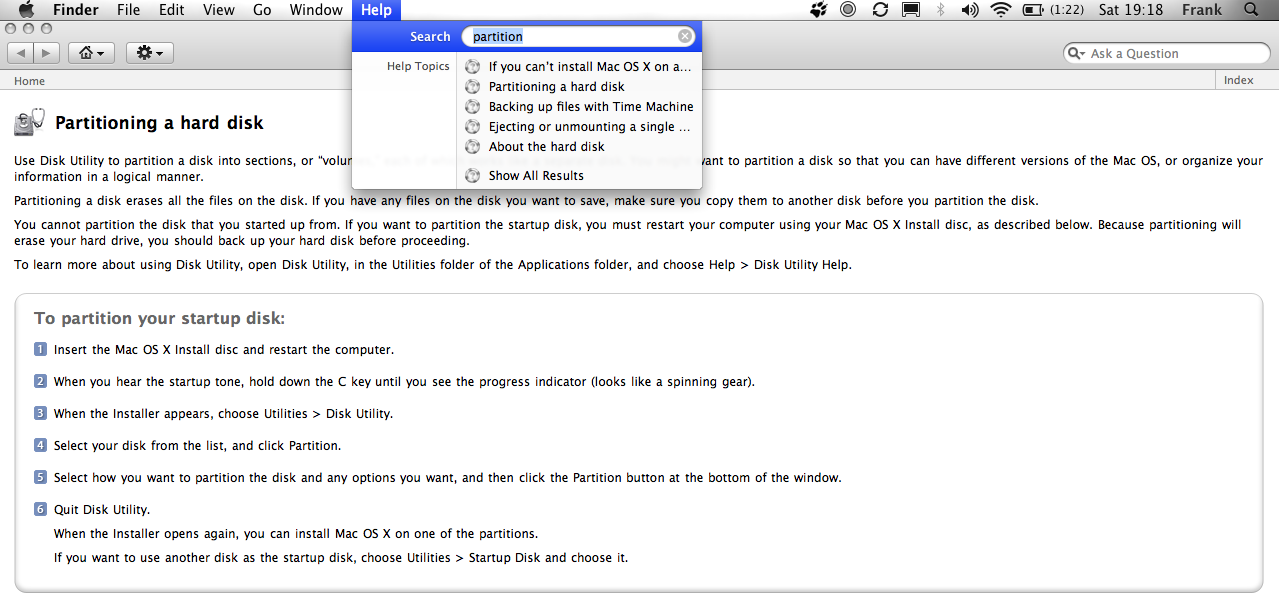This screenshot has width=1279, height=607.
Task: Open the Home button dropdown
Action: pyautogui.click(x=91, y=52)
